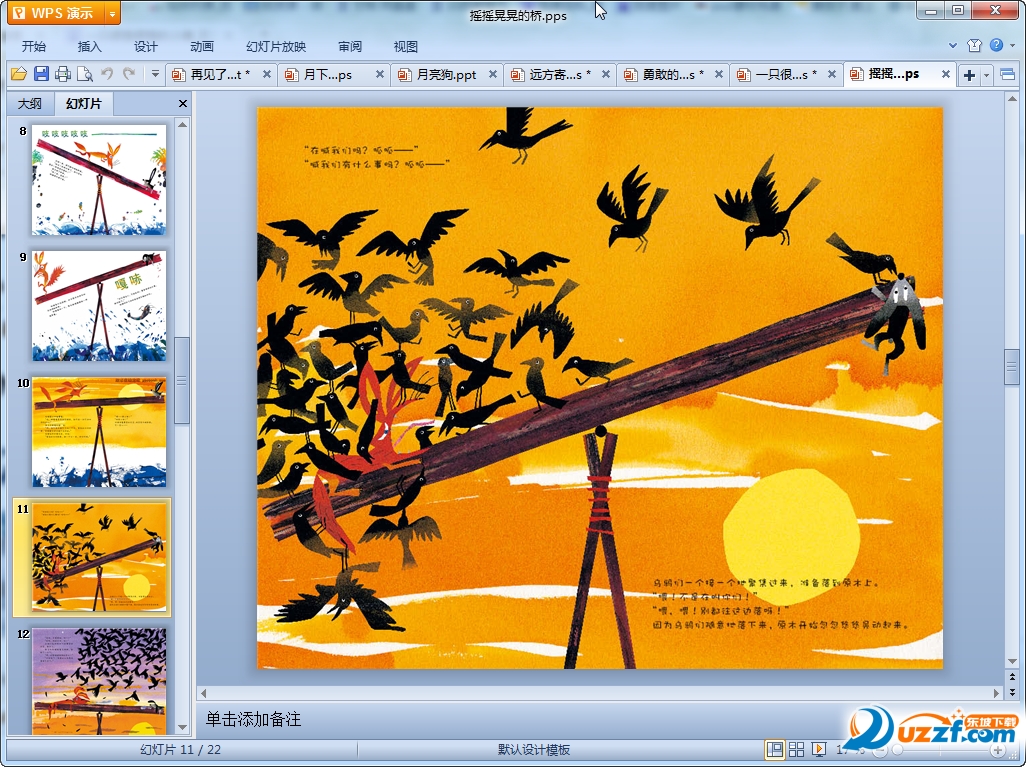Expand the WPS 演示 menu dropdown arrow
The image size is (1026, 767).
click(x=113, y=13)
